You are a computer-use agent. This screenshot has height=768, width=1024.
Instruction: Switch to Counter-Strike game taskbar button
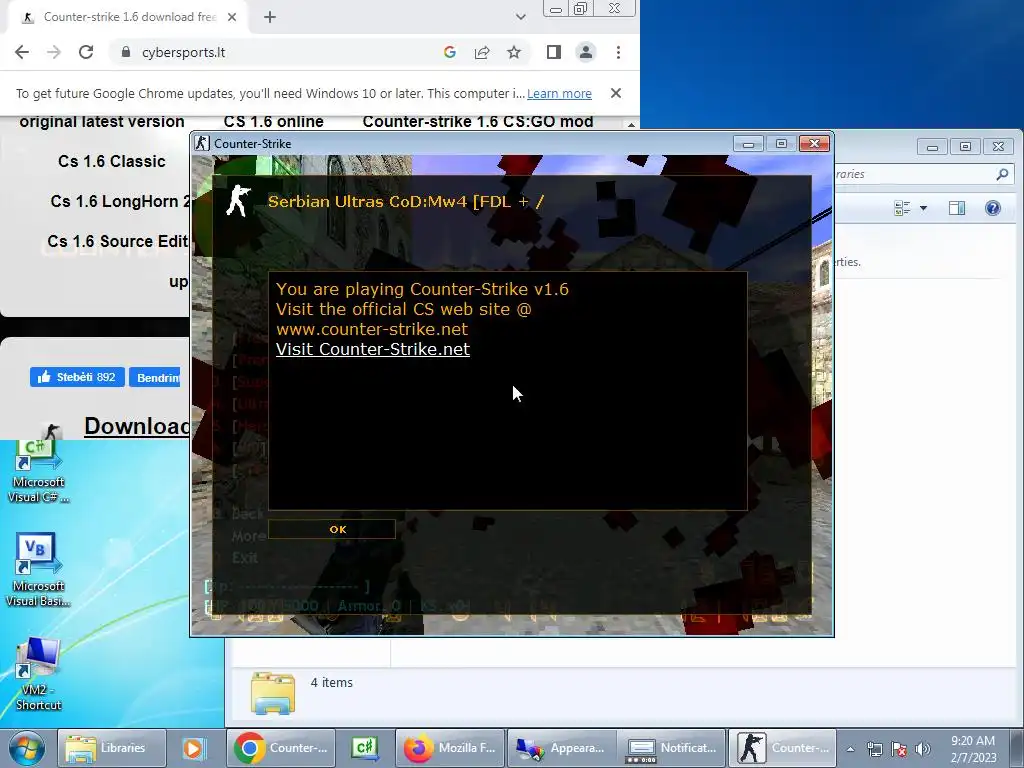tap(782, 748)
